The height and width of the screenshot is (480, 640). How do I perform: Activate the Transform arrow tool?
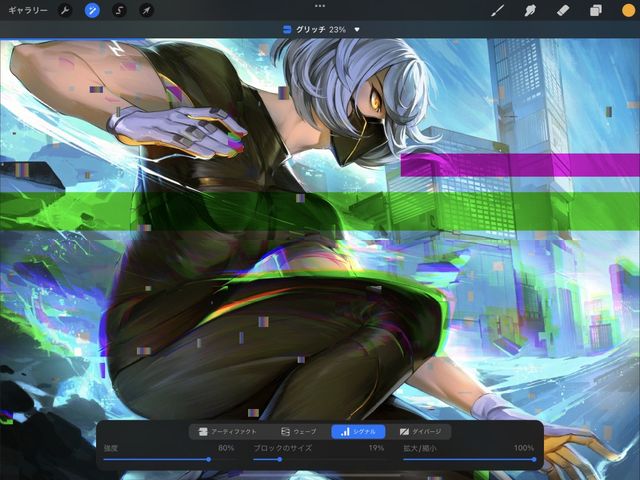[x=146, y=10]
